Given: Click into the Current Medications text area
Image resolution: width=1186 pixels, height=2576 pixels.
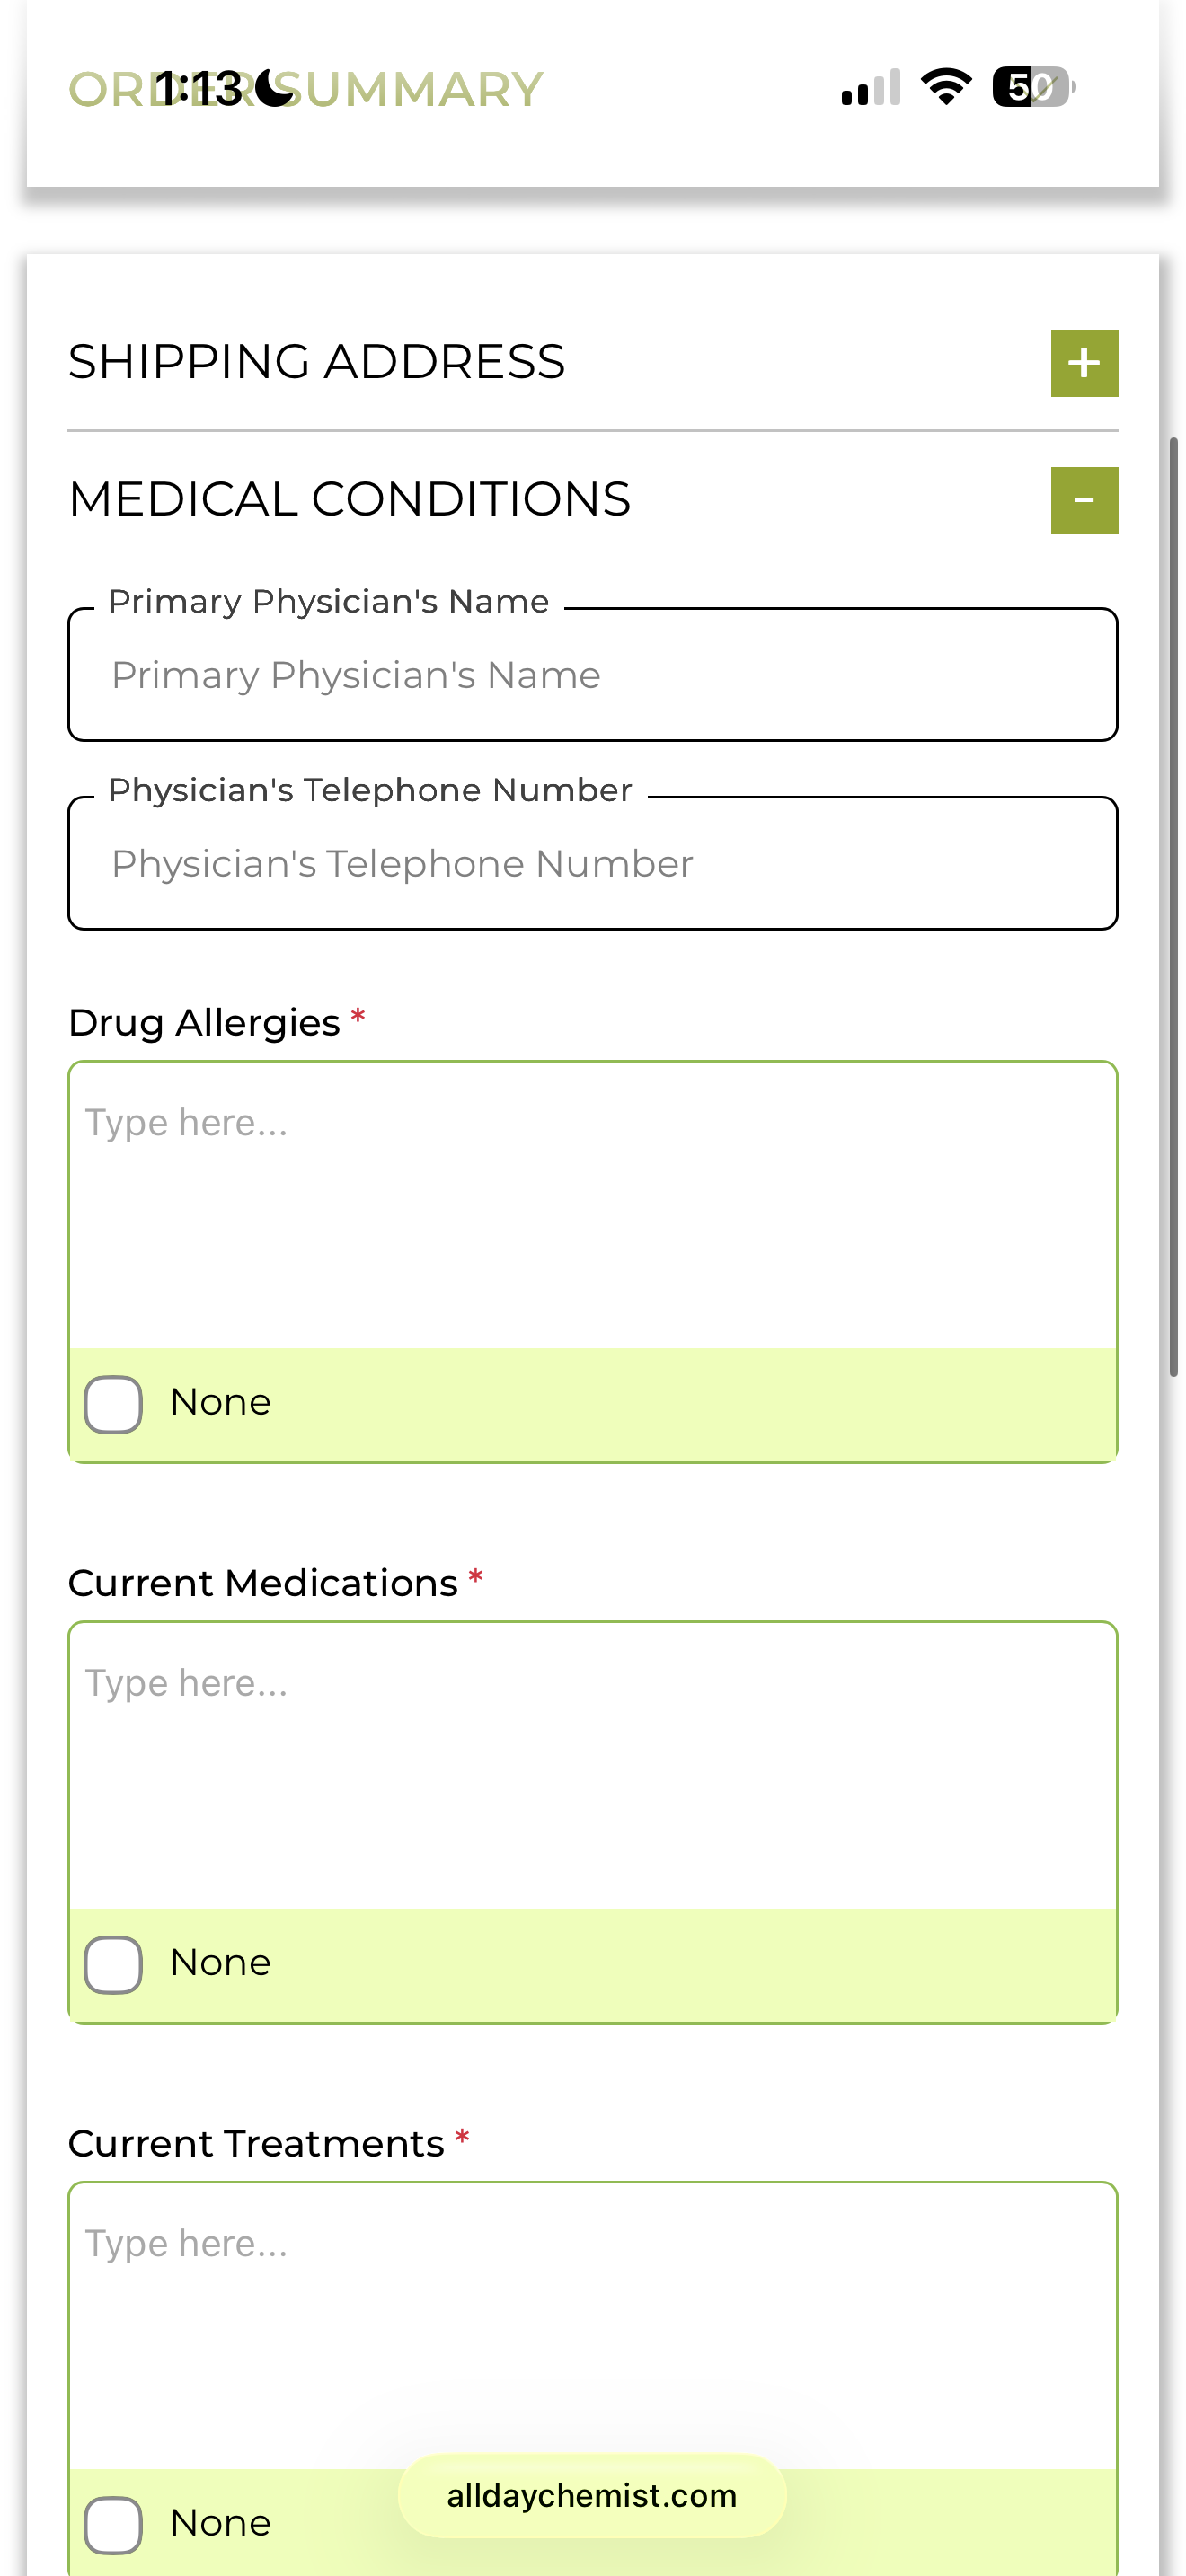Looking at the screenshot, I should 592,1765.
